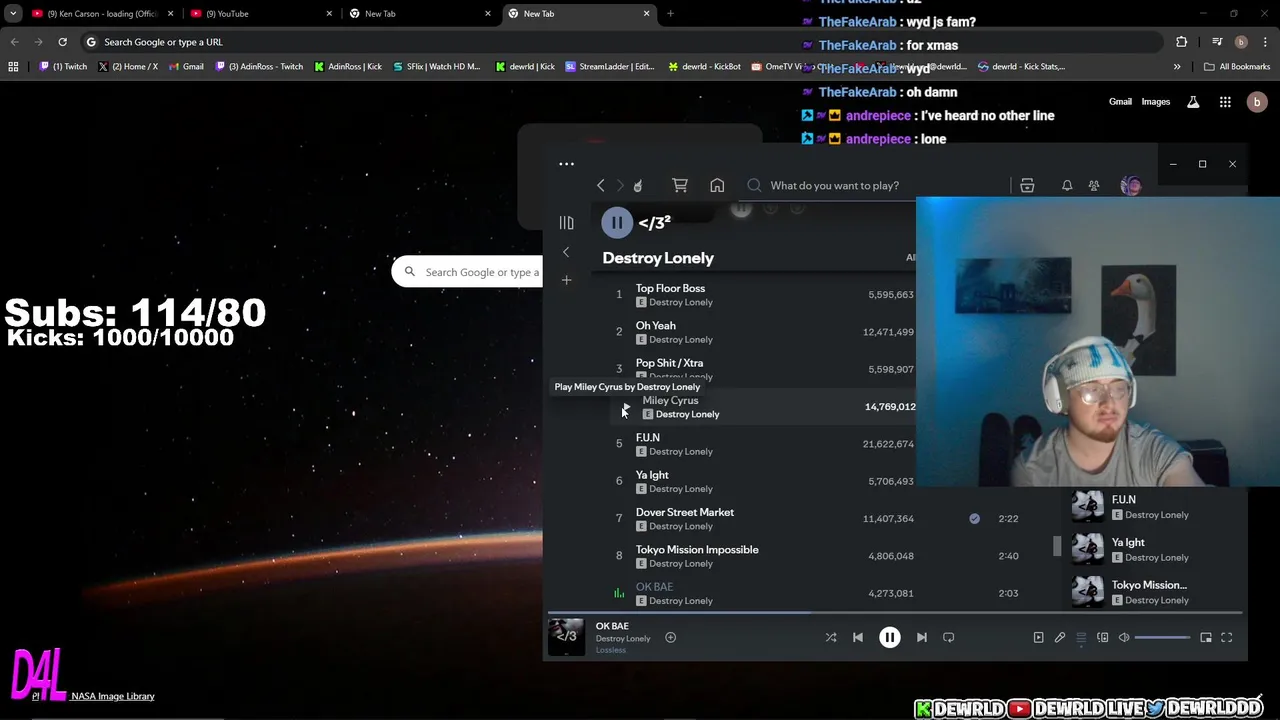
Task: Collapse the Spotify sidebar with the chevron
Action: click(566, 252)
